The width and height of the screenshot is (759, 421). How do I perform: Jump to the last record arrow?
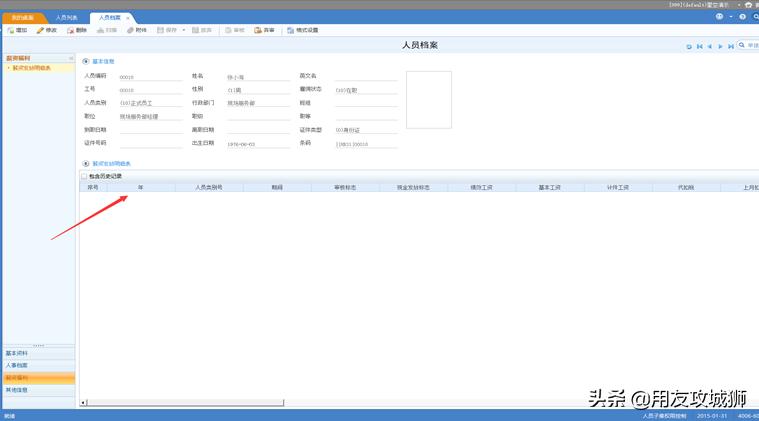click(730, 46)
